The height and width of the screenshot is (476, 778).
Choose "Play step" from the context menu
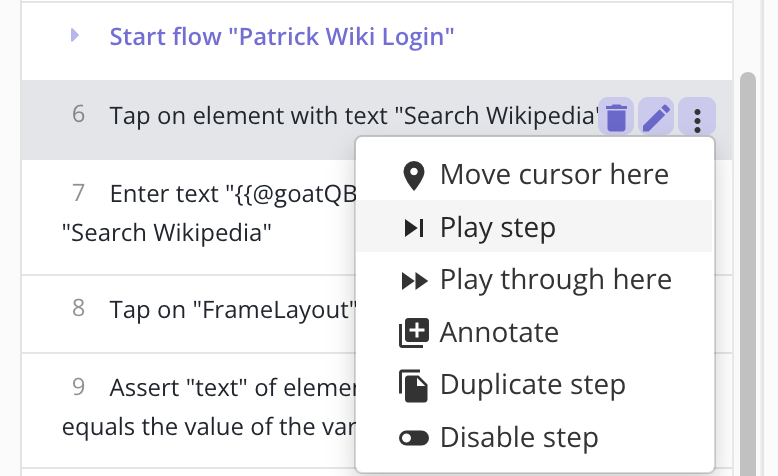(x=497, y=228)
